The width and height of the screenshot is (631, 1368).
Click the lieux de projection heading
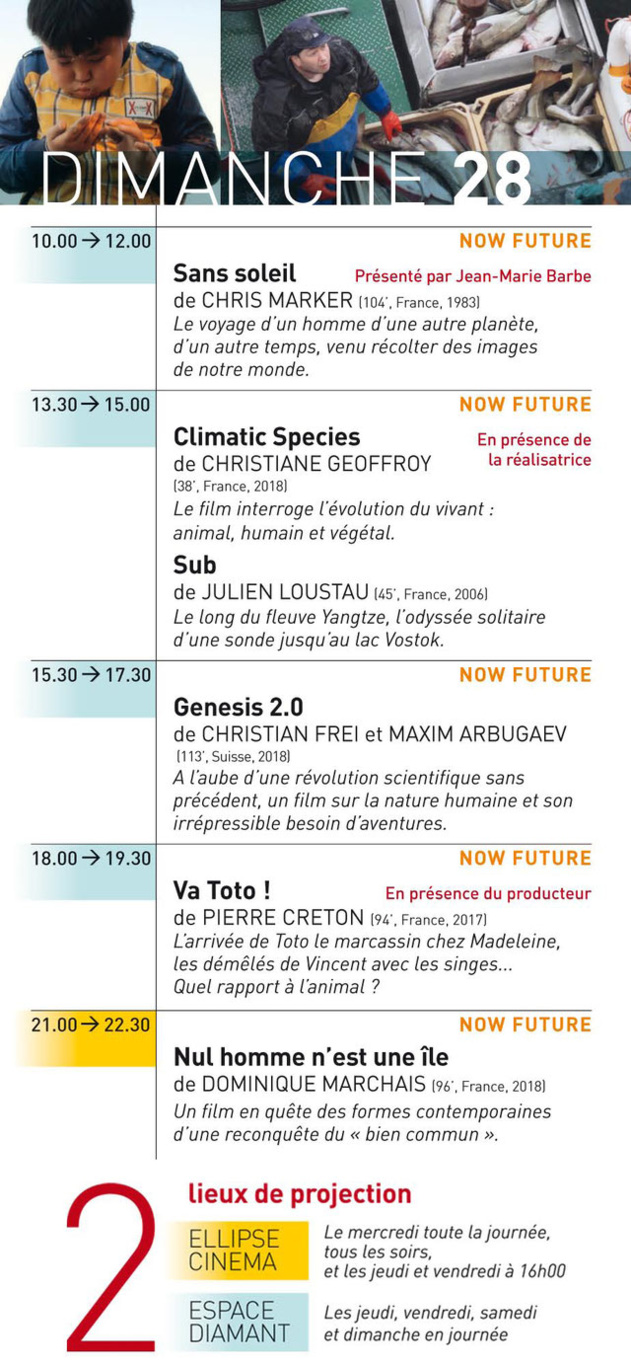click(300, 1194)
